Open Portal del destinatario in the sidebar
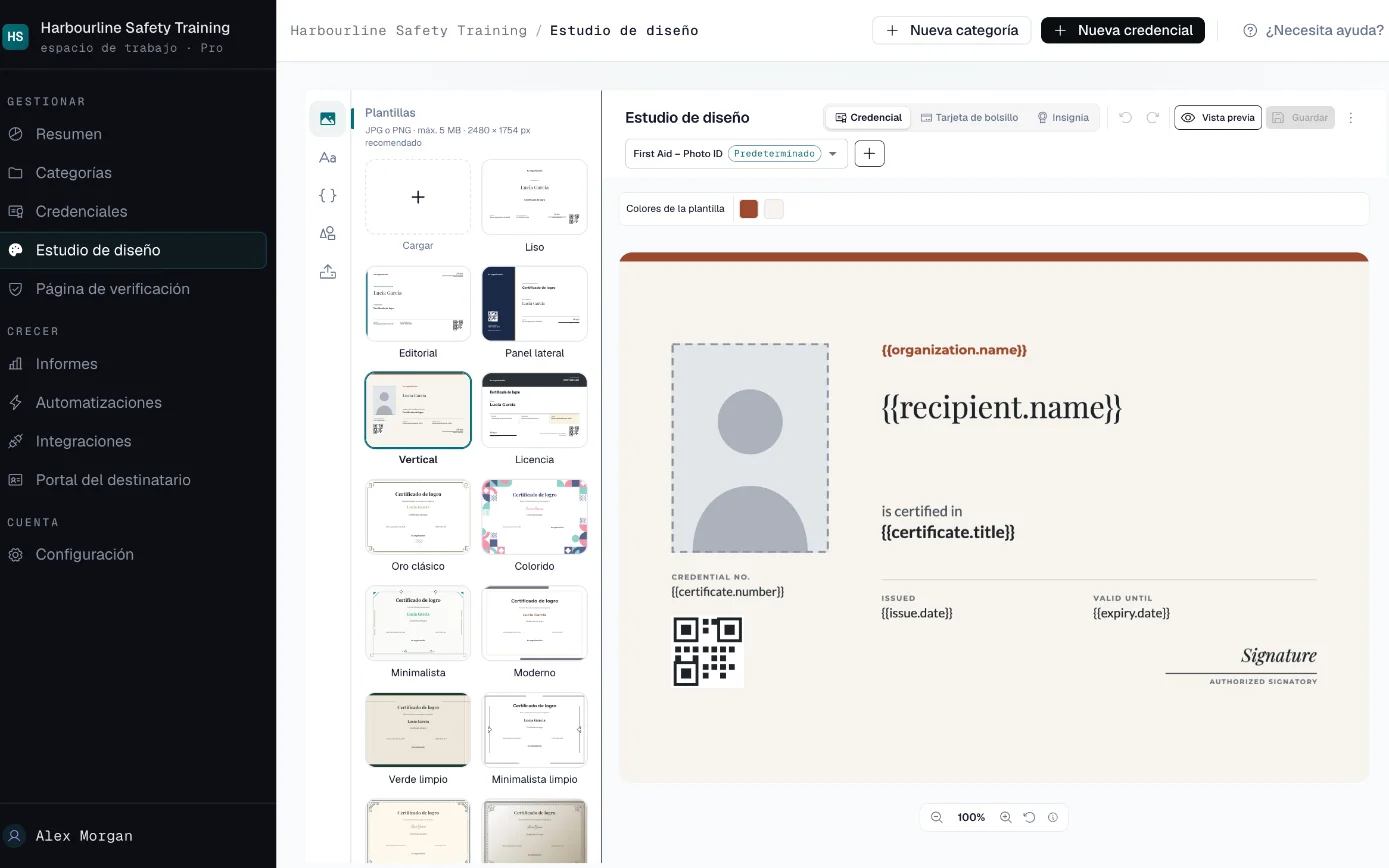 pos(134,480)
